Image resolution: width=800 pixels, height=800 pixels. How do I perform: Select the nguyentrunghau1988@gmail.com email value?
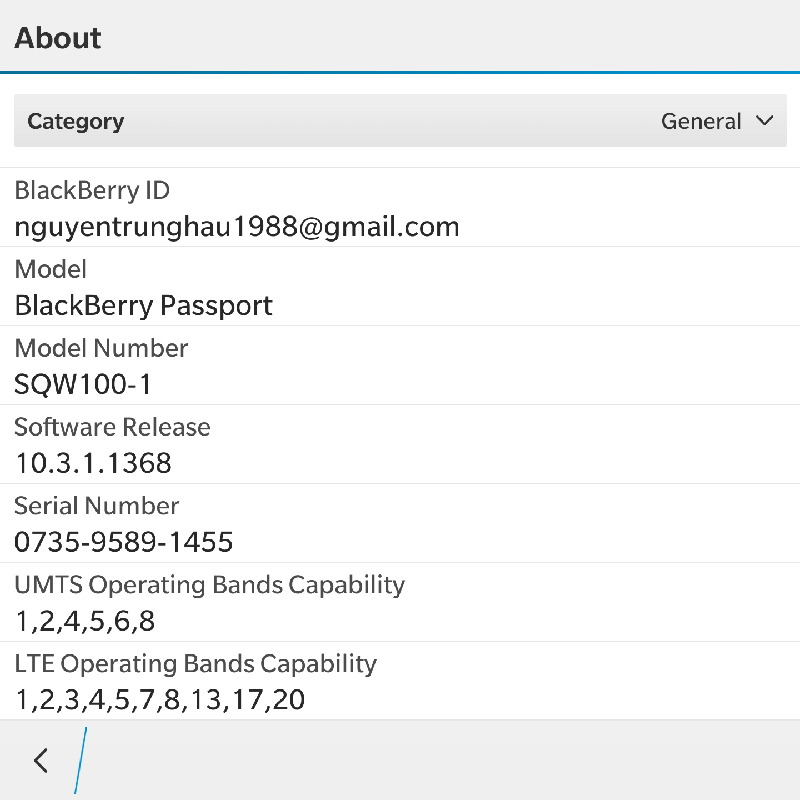point(237,227)
